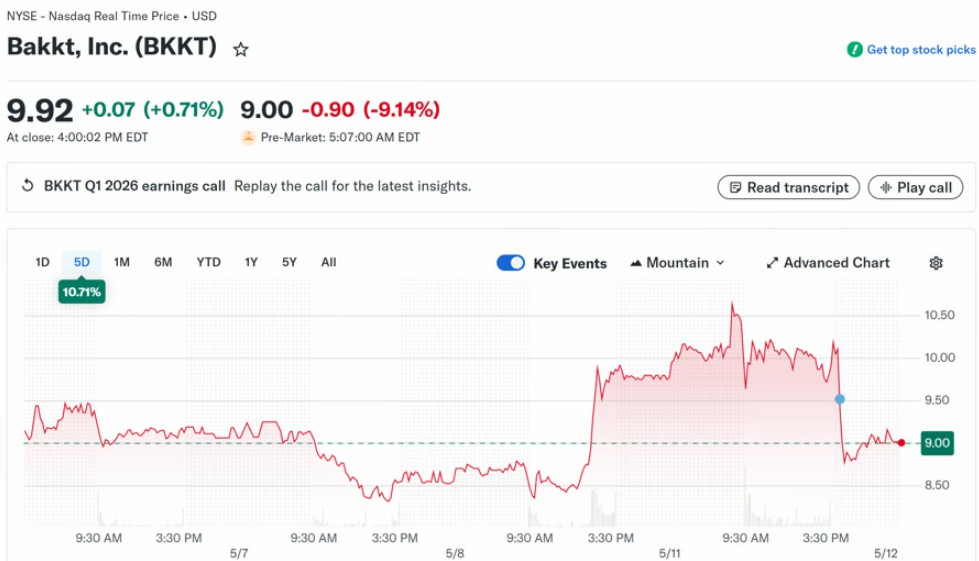Click the 9.92 closing price value
This screenshot has width=979, height=561.
coord(40,111)
